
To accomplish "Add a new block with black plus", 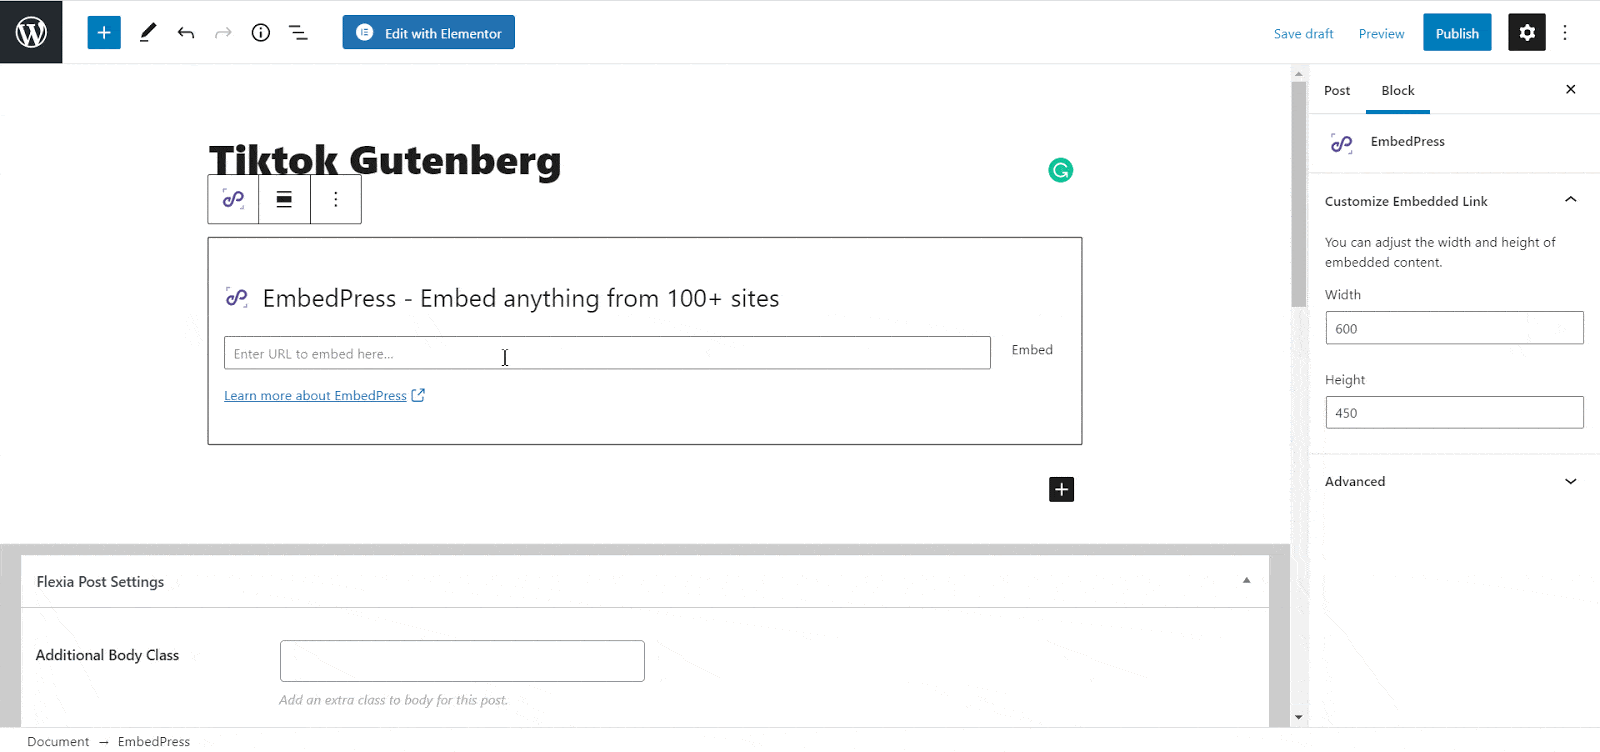I will coord(1062,489).
